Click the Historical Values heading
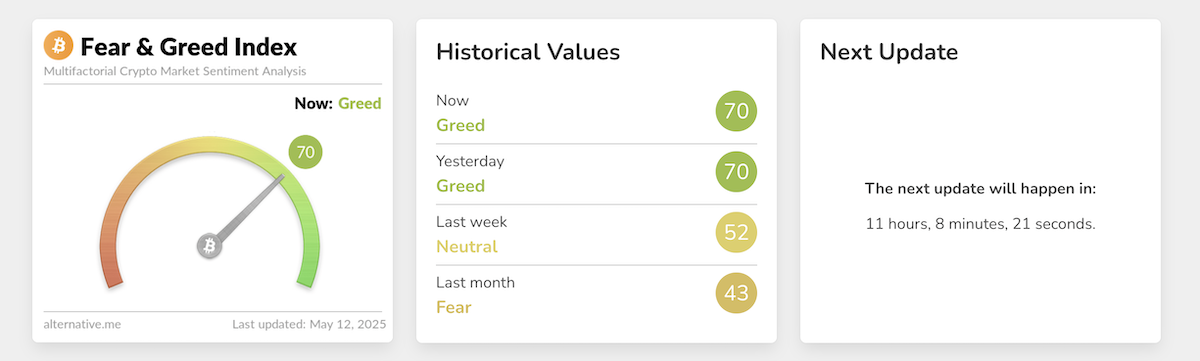Image resolution: width=1200 pixels, height=361 pixels. pos(528,52)
